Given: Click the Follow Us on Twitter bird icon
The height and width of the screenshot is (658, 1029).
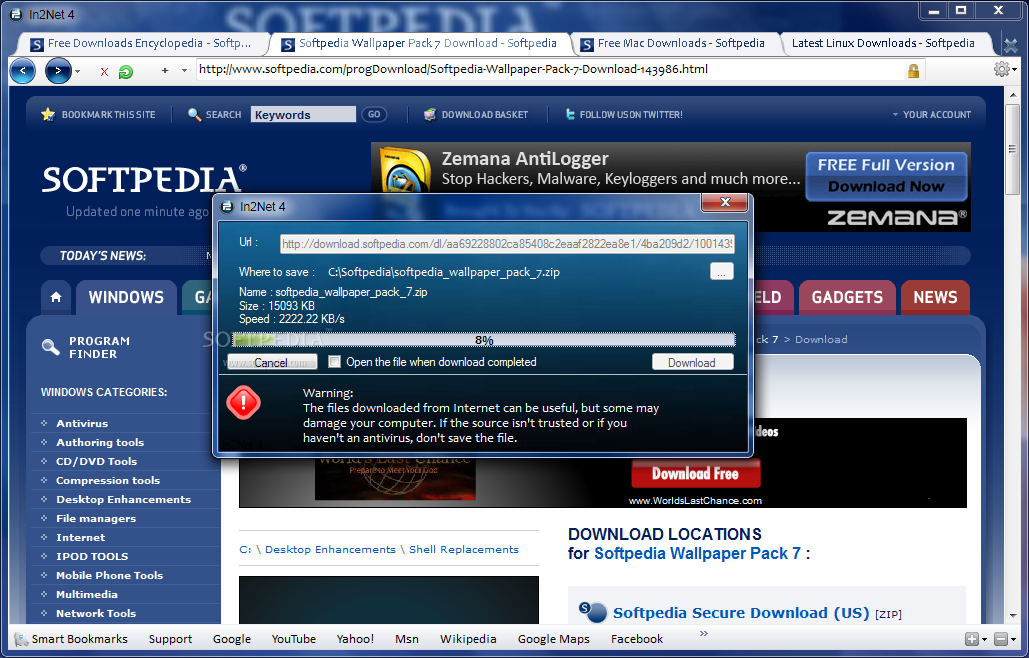Looking at the screenshot, I should (x=570, y=114).
